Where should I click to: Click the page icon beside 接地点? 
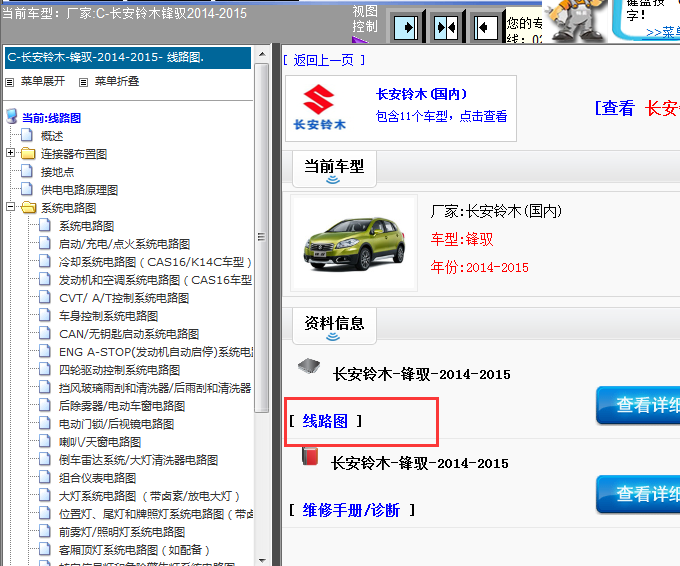pos(27,171)
